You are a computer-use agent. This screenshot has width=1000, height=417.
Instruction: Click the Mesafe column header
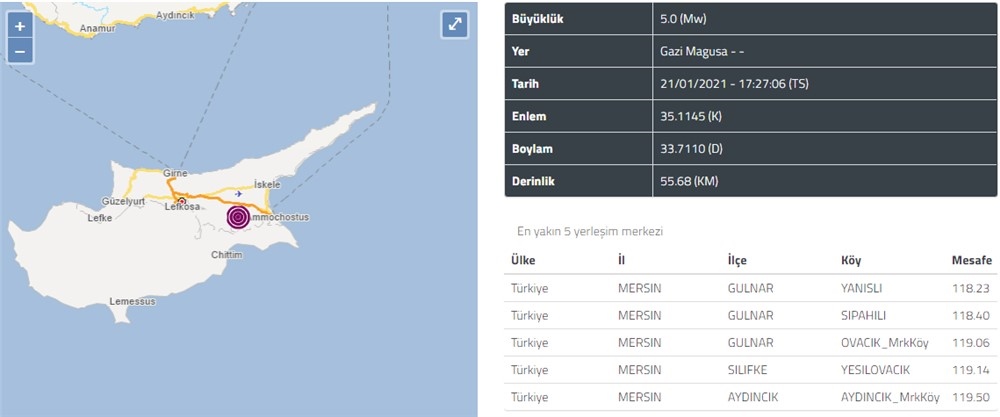[x=971, y=260]
